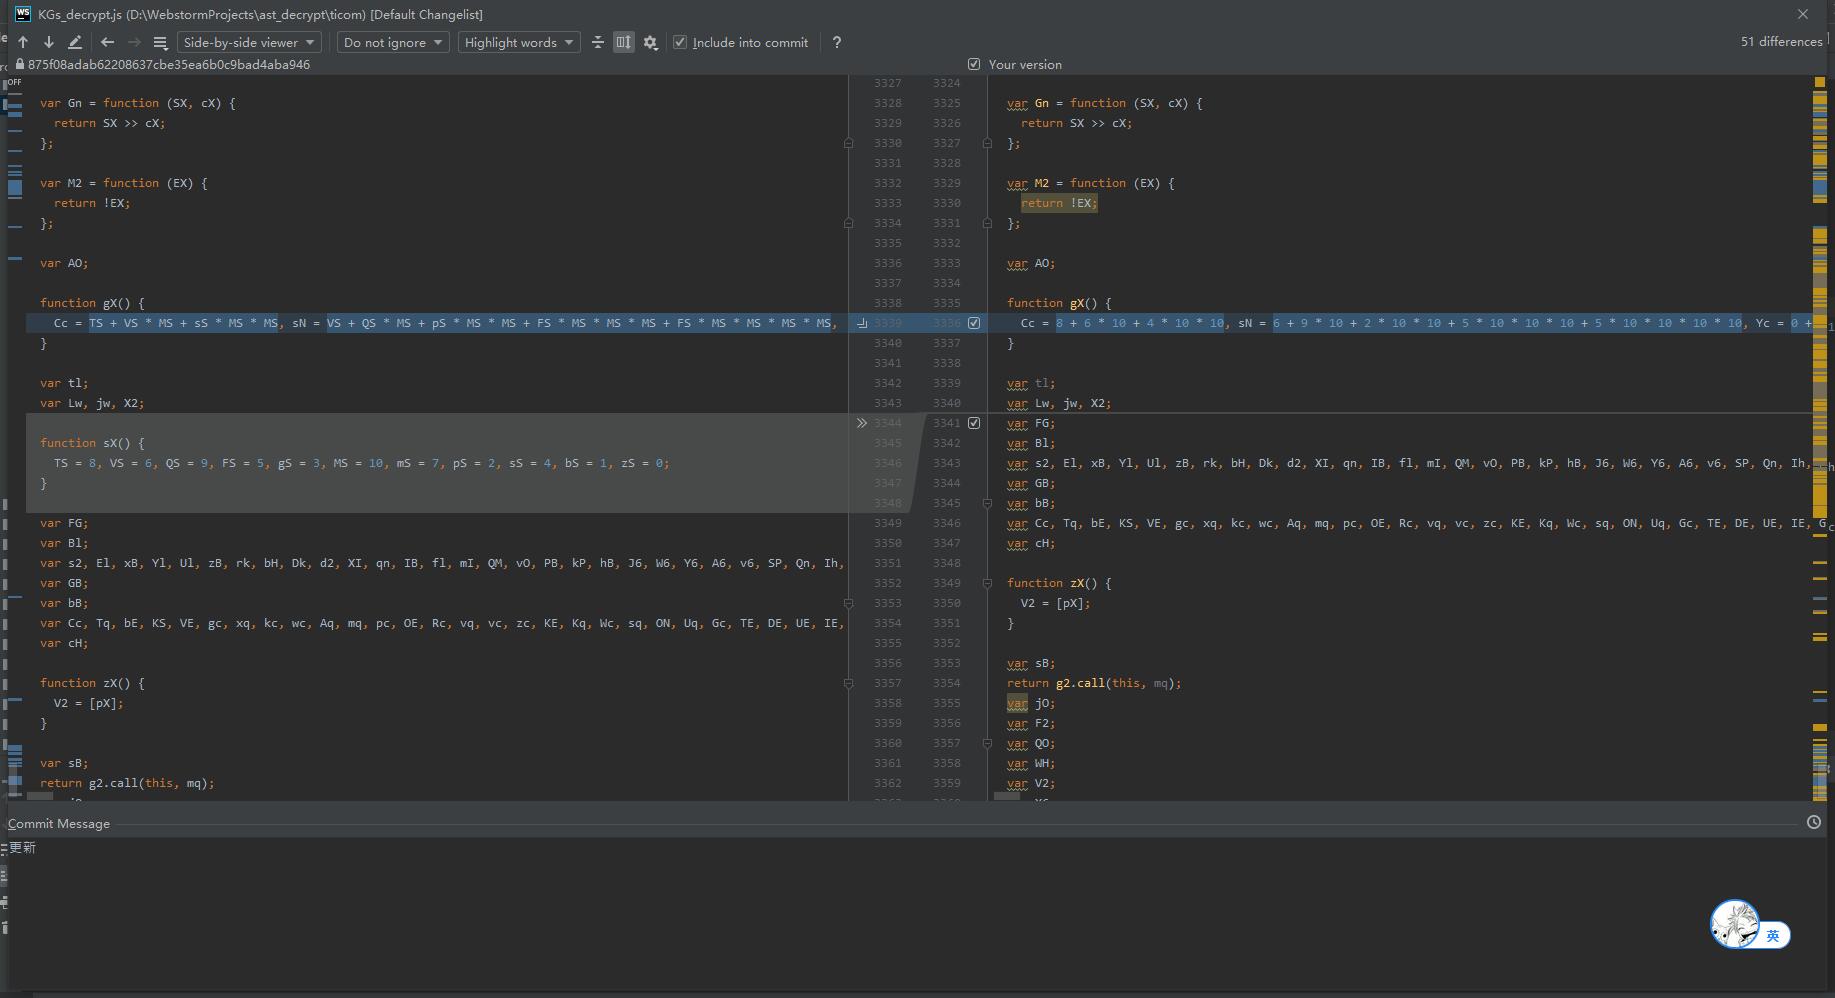
Task: Click revision hash 875f08adab62208637... label
Action: (x=169, y=64)
